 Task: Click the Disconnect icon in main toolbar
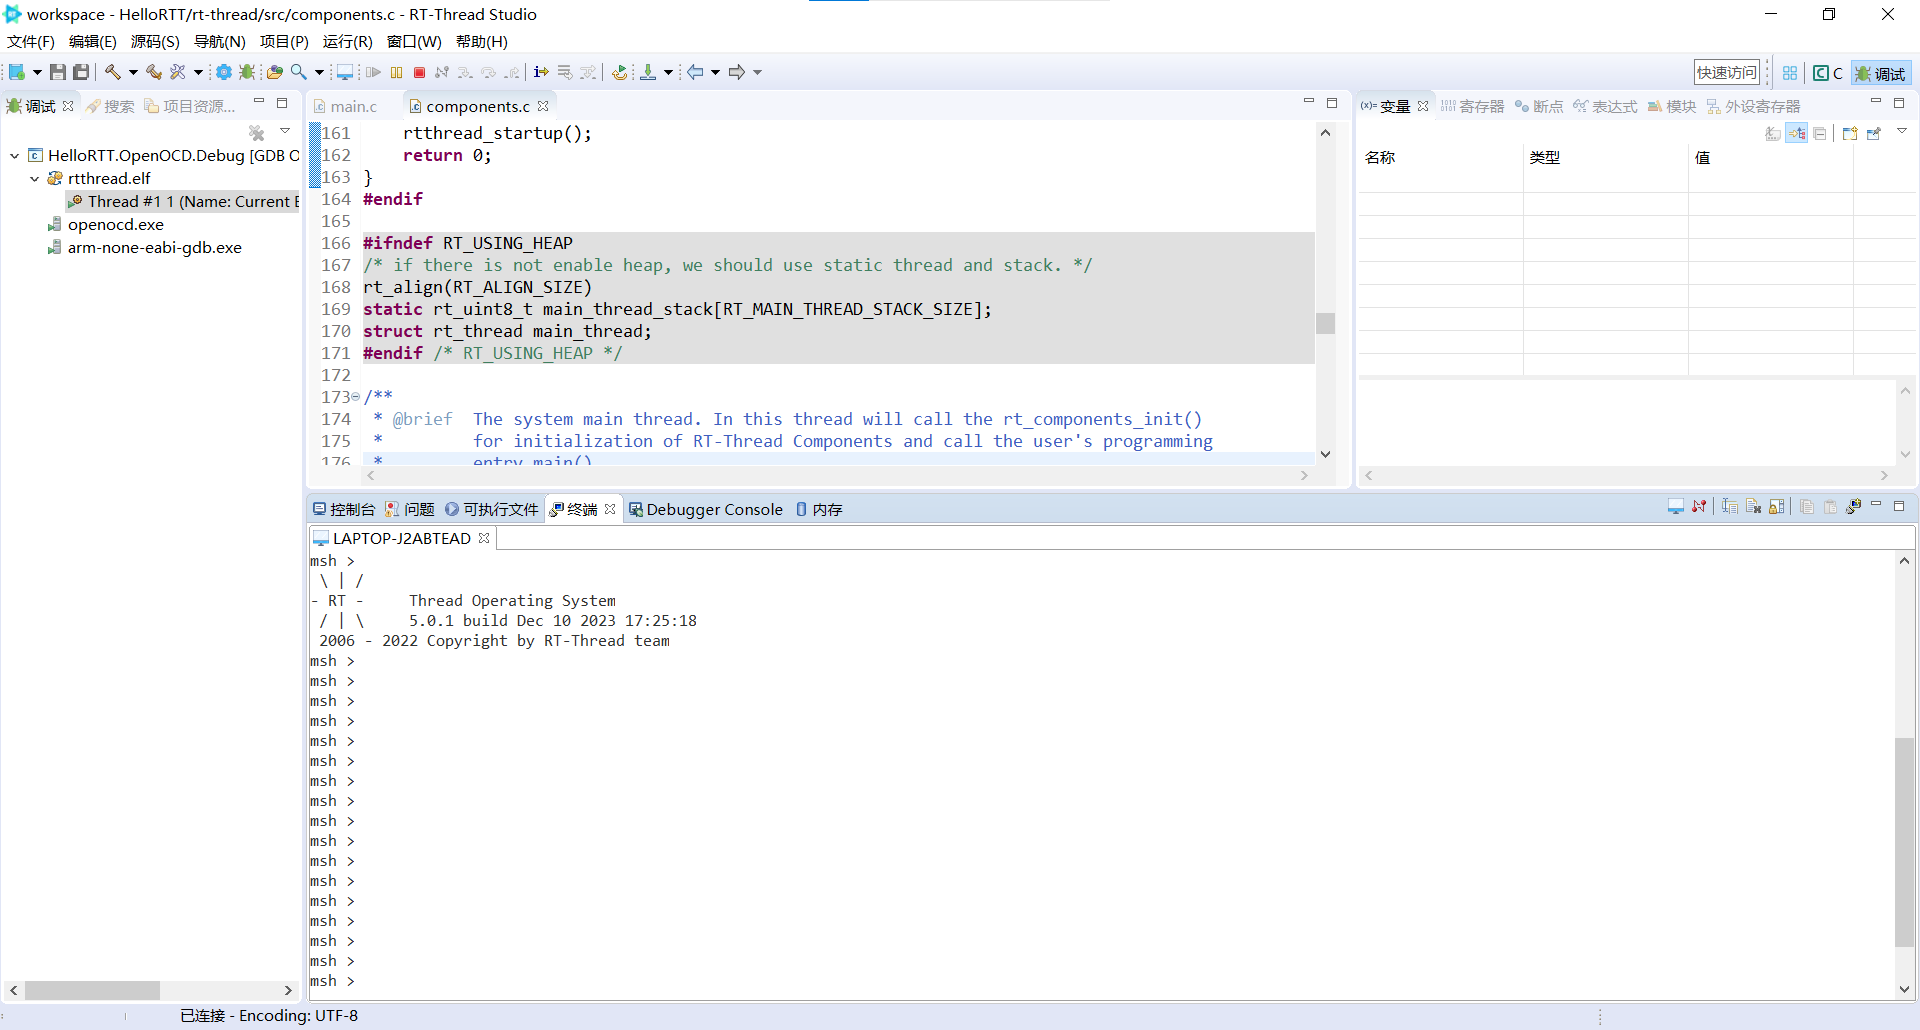pos(442,72)
